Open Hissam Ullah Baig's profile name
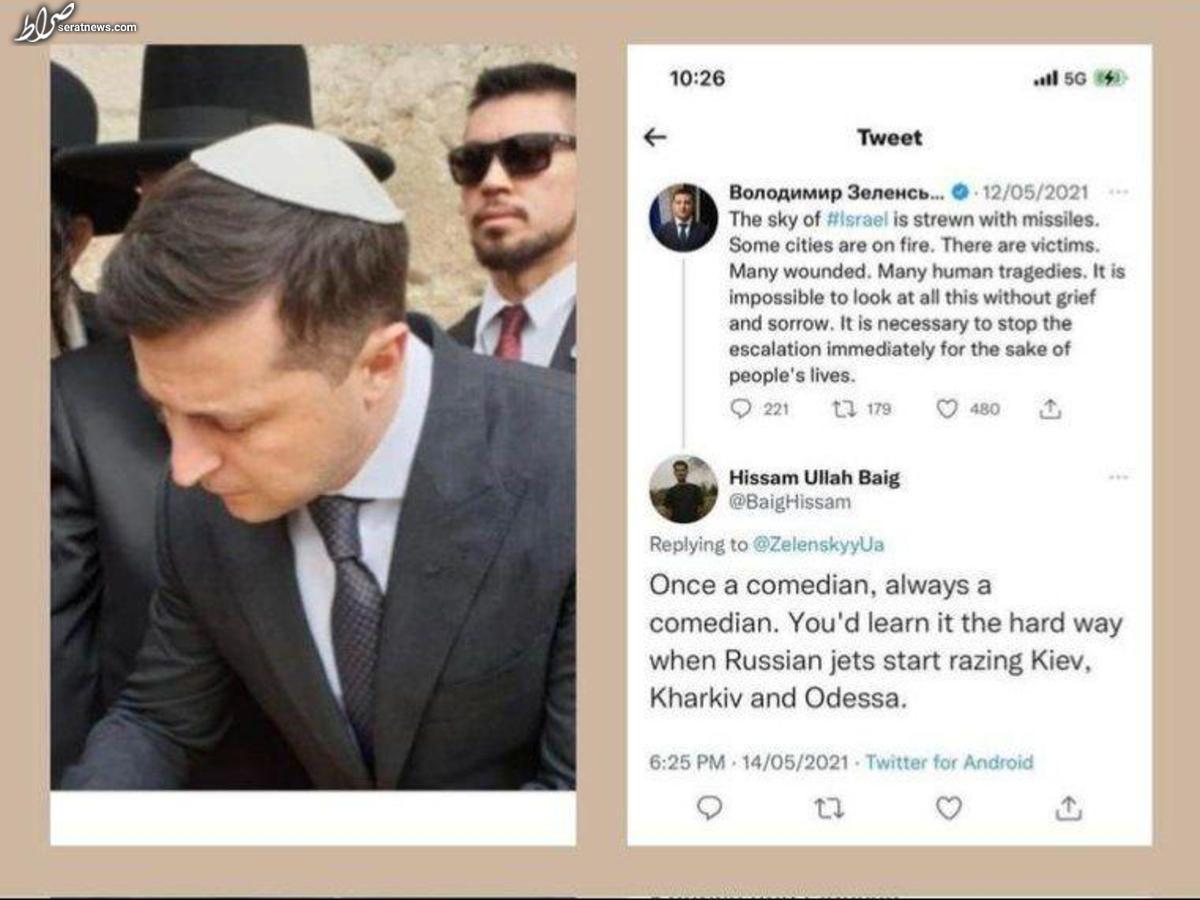Image resolution: width=1200 pixels, height=900 pixels. point(814,478)
